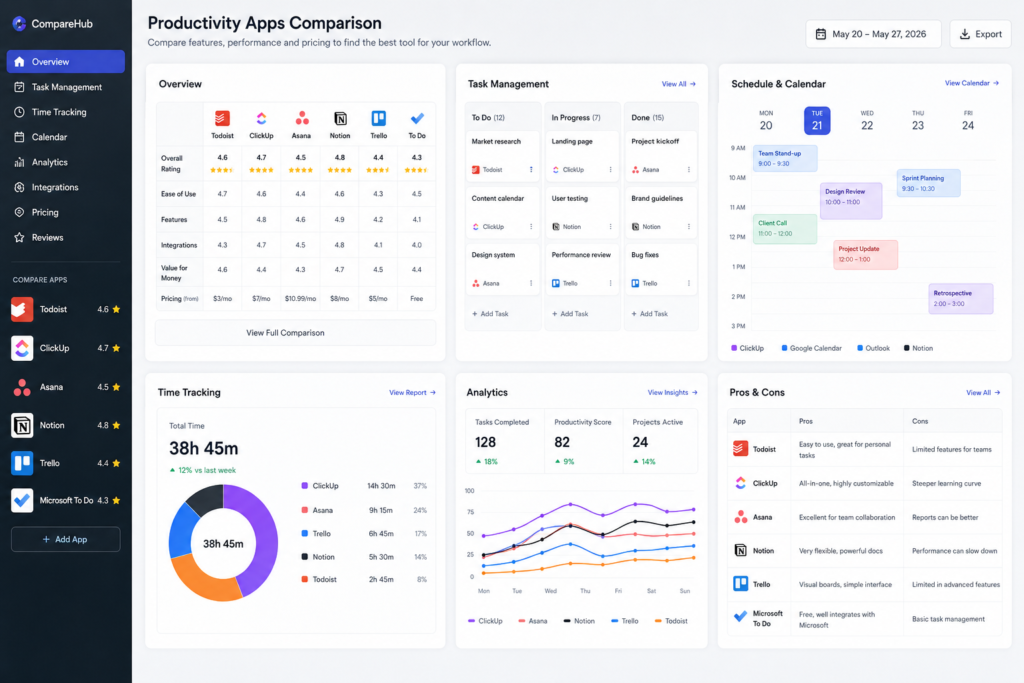Click Trello icon in Pros & Cons table
This screenshot has height=683, width=1024.
pyautogui.click(x=740, y=584)
